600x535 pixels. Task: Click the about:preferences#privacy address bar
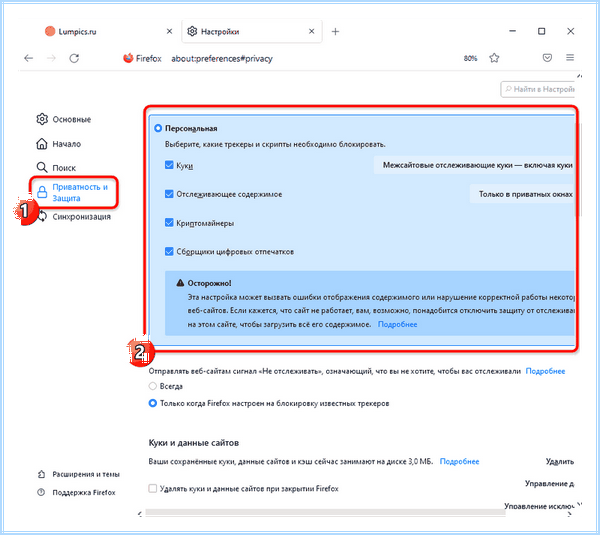coord(222,58)
